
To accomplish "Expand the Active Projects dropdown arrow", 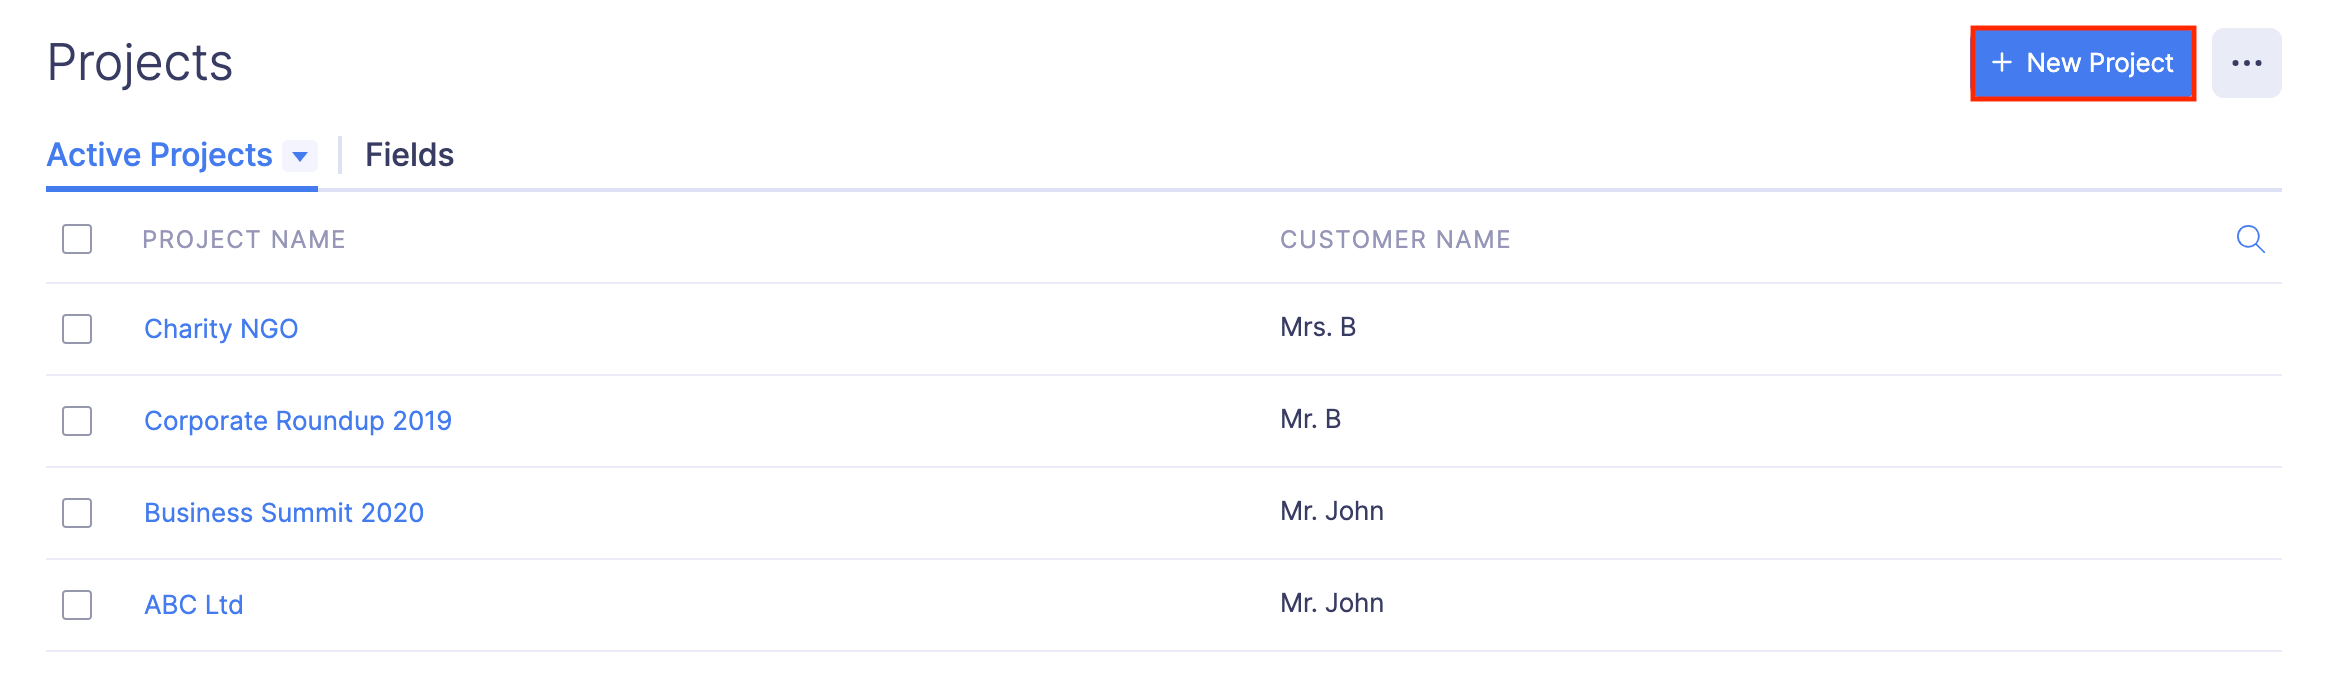I will [x=299, y=156].
